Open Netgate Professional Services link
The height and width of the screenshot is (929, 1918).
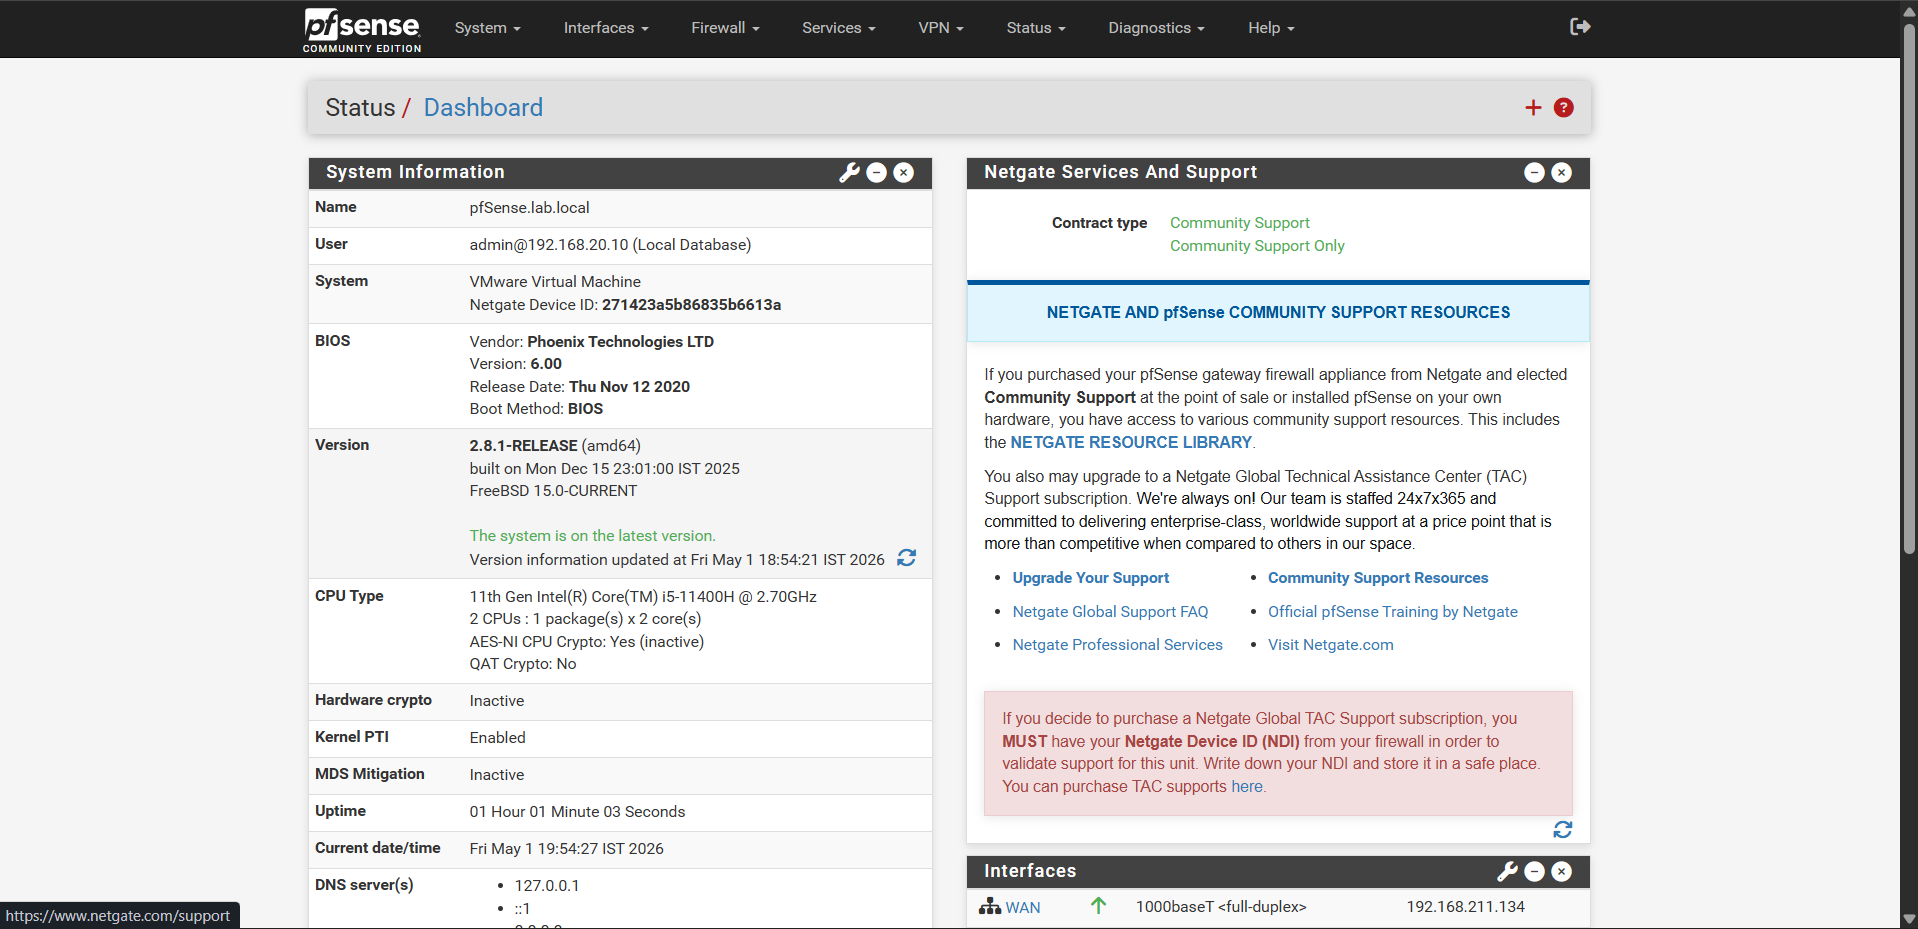pyautogui.click(x=1117, y=645)
